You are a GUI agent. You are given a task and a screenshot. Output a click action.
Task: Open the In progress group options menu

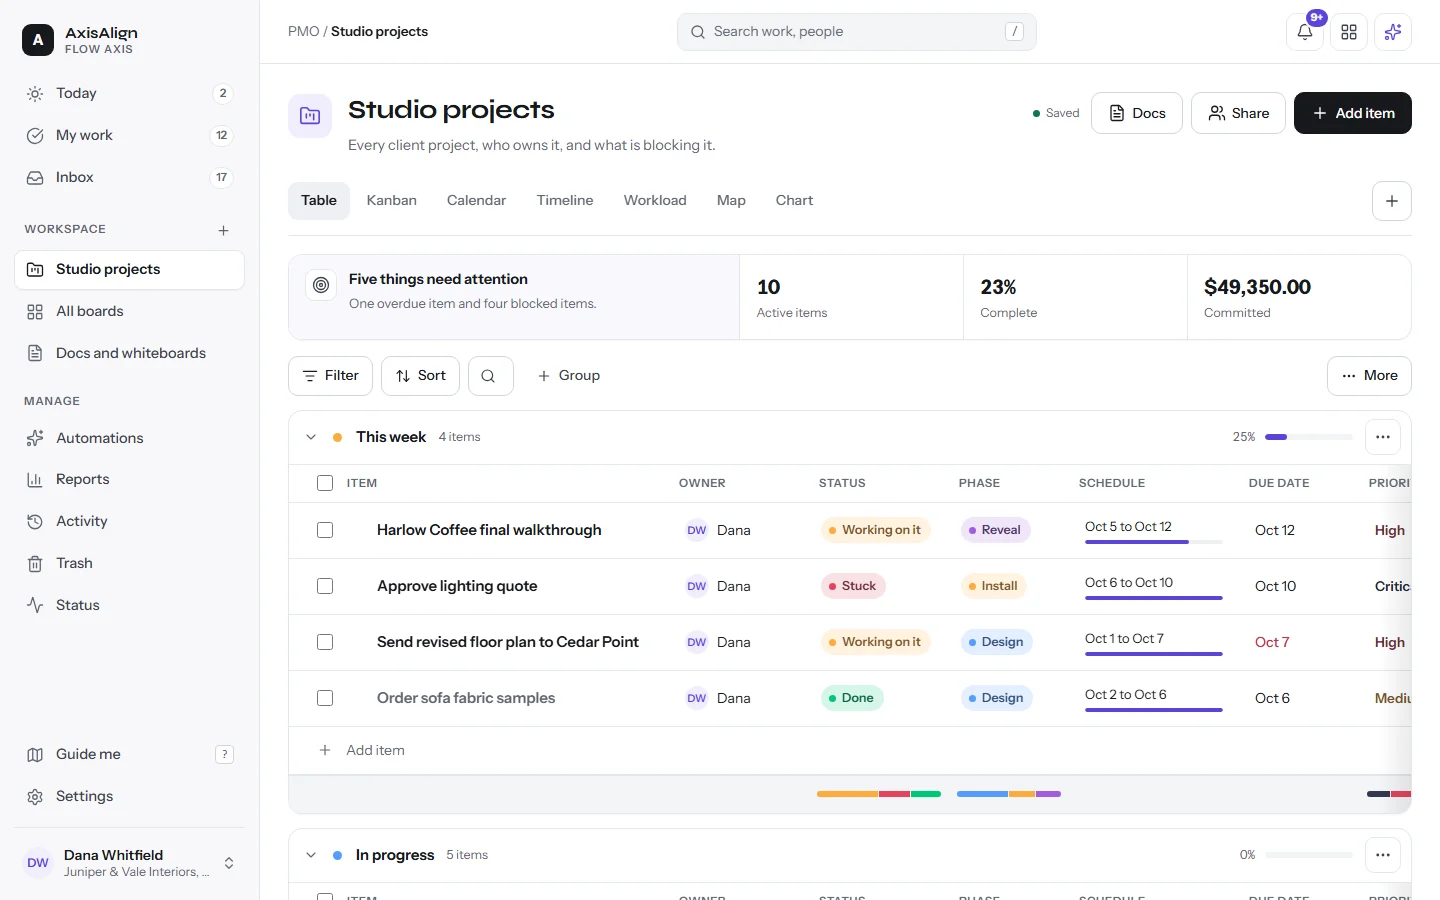click(1383, 855)
